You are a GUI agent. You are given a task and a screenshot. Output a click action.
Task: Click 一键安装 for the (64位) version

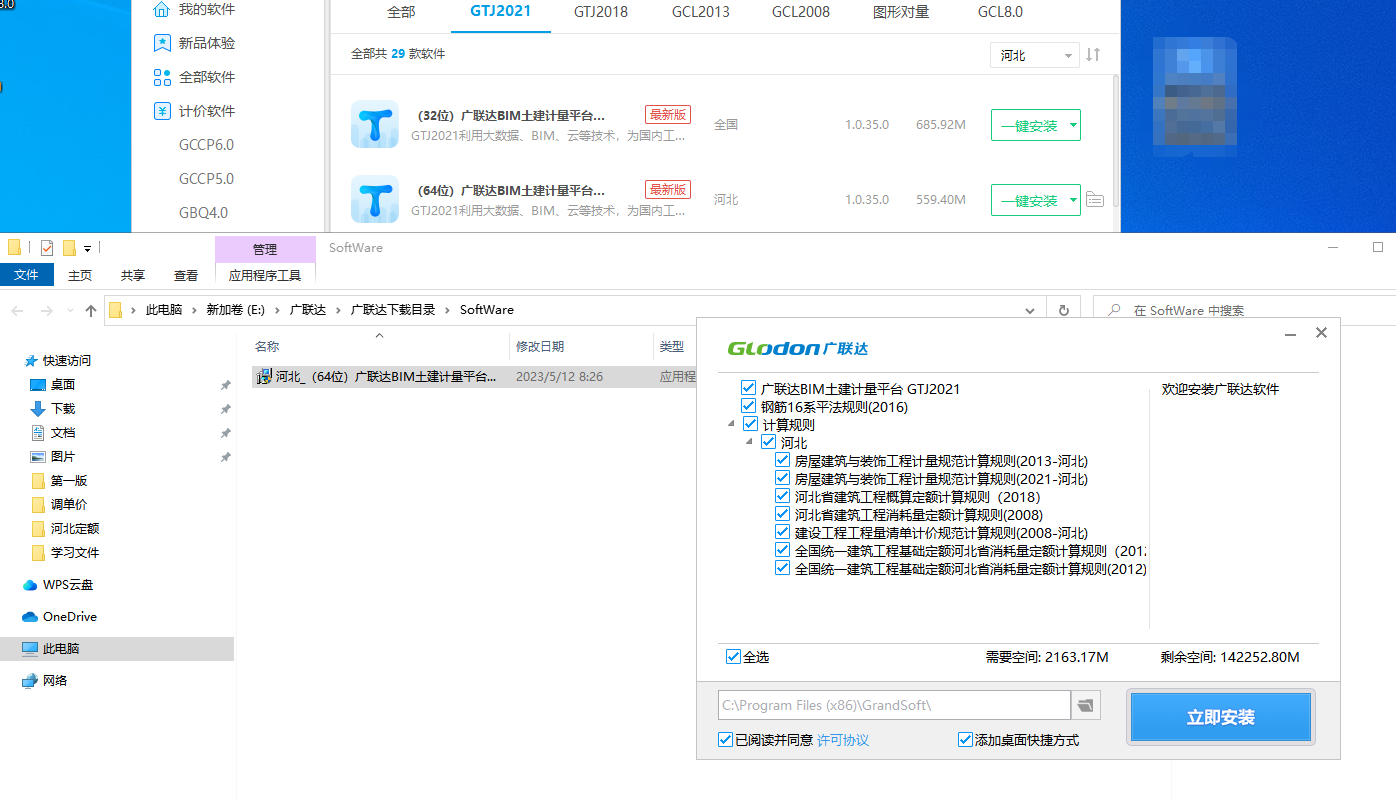pyautogui.click(x=1029, y=200)
